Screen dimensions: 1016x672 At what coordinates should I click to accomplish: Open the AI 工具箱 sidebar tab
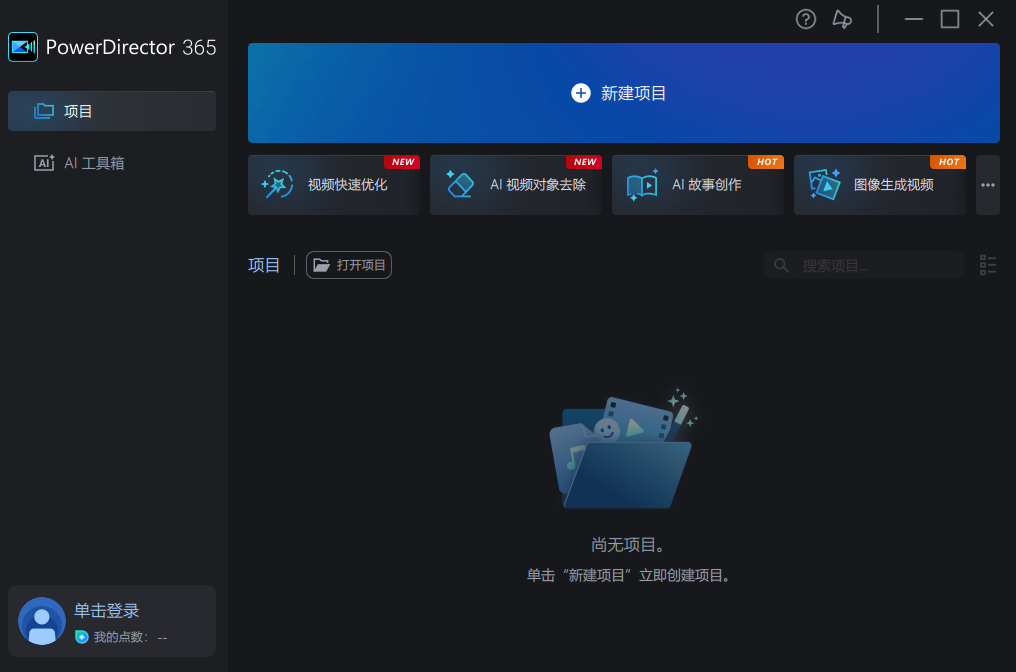click(111, 163)
